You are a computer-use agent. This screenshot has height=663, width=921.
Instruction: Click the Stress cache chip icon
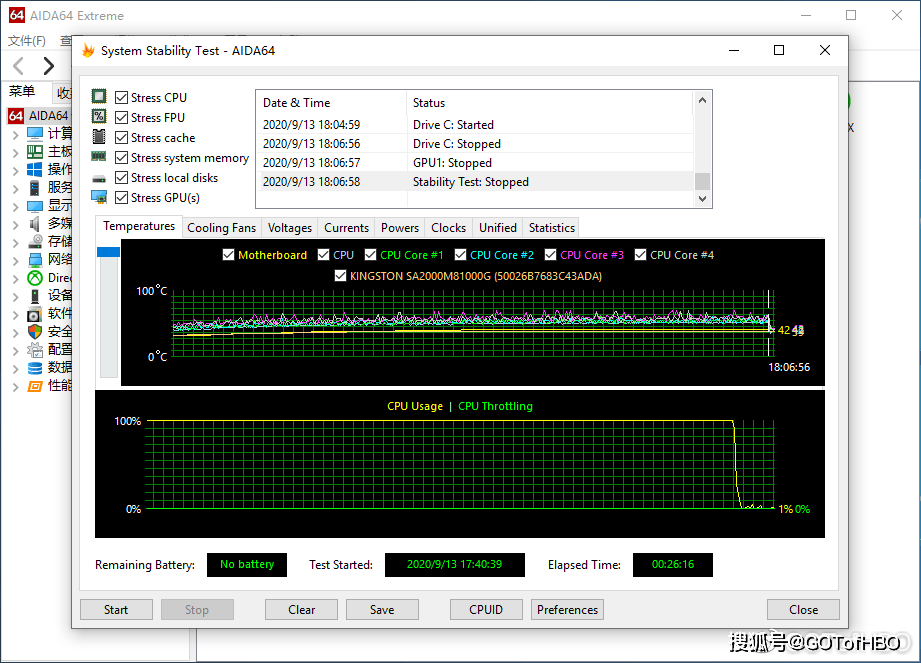tap(99, 137)
